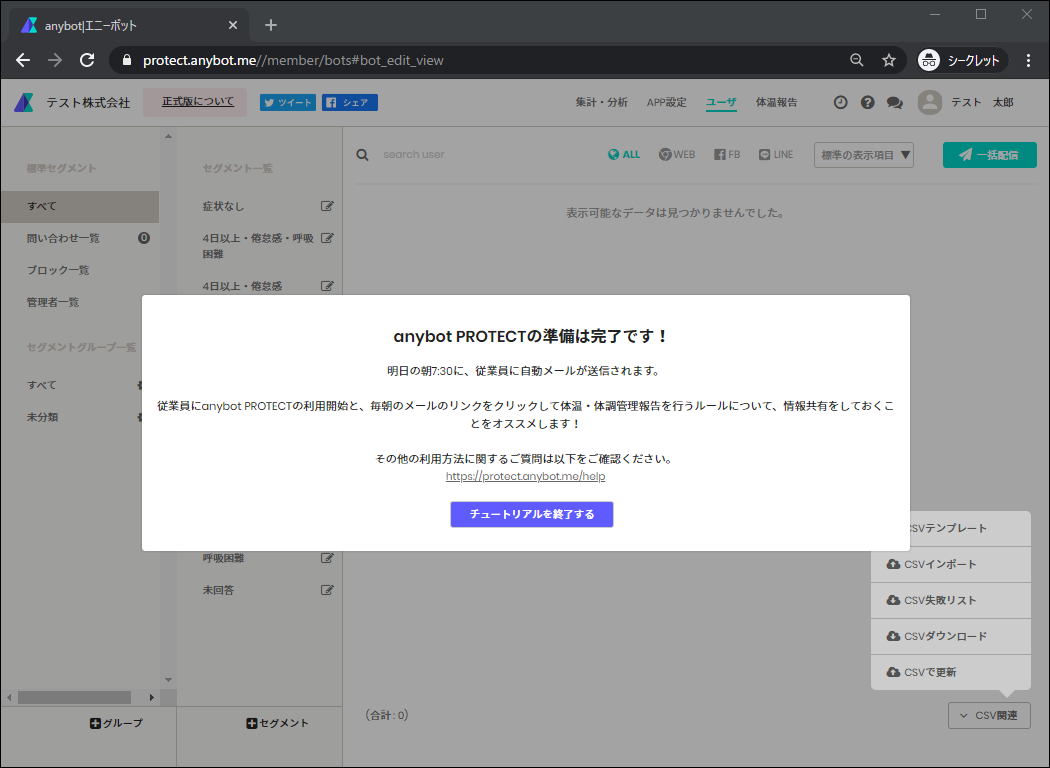Click the テスト 太郎 profile avatar icon
This screenshot has width=1050, height=768.
(930, 101)
